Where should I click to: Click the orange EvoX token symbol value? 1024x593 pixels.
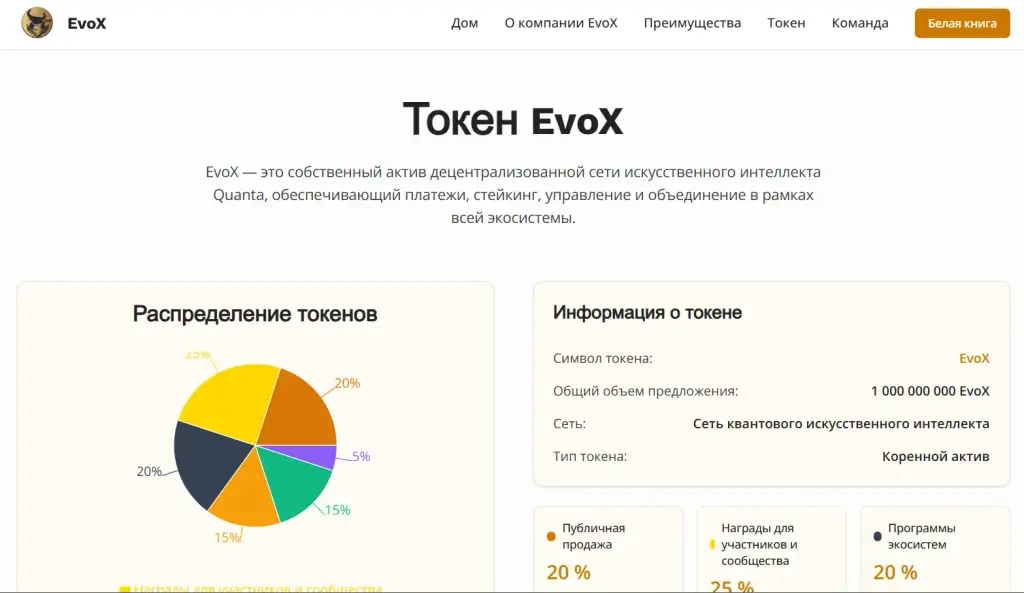pyautogui.click(x=974, y=358)
